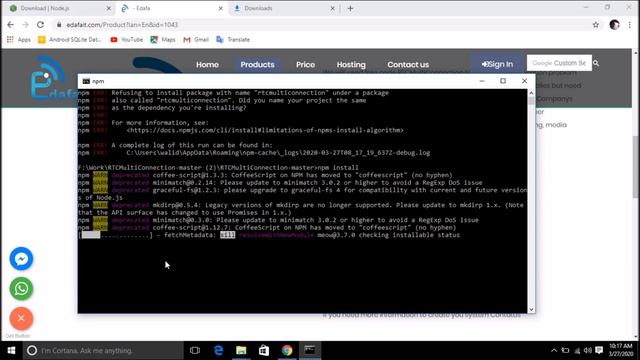Maximize the npm console window
The image size is (640, 360).
coord(503,81)
